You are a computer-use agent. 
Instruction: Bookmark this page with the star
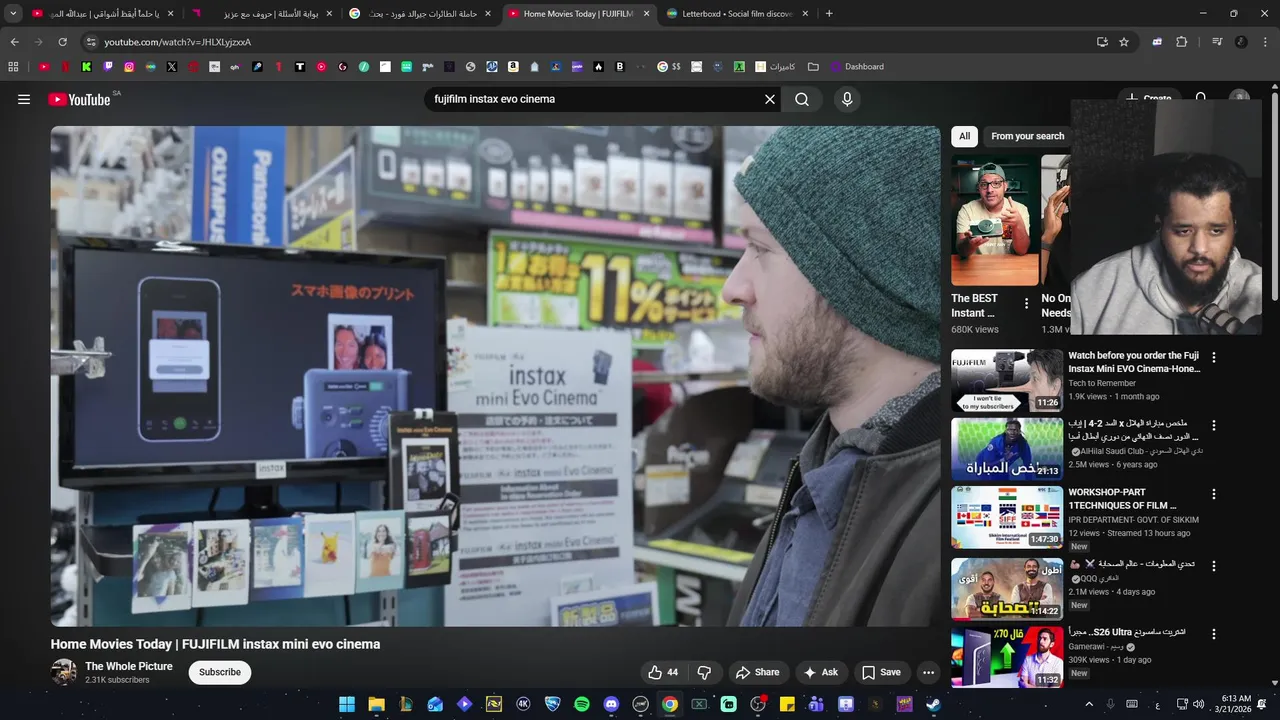(x=1124, y=42)
